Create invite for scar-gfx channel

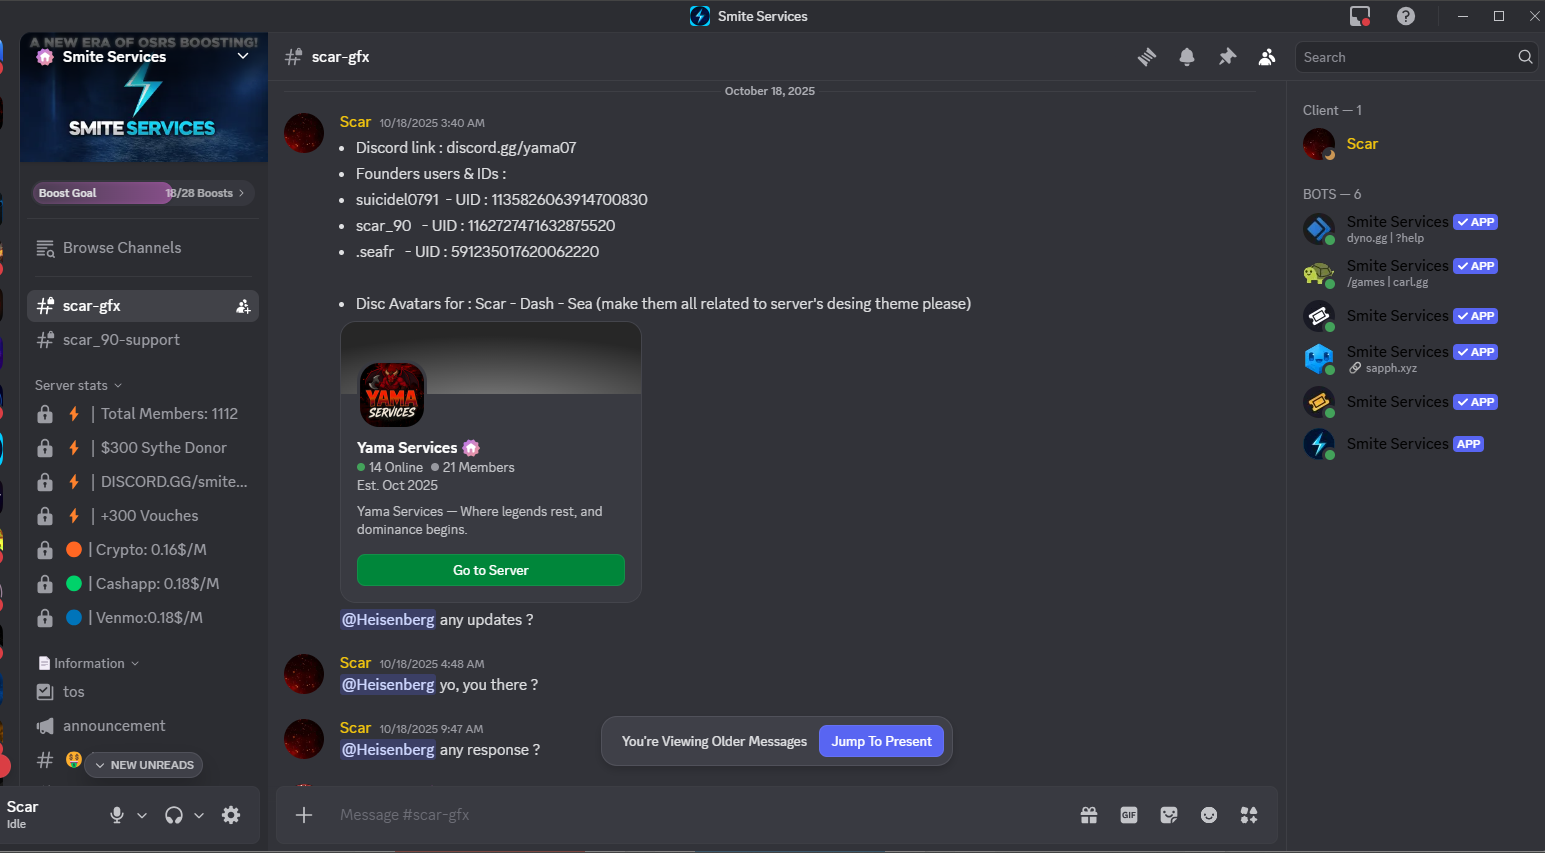[x=243, y=306]
